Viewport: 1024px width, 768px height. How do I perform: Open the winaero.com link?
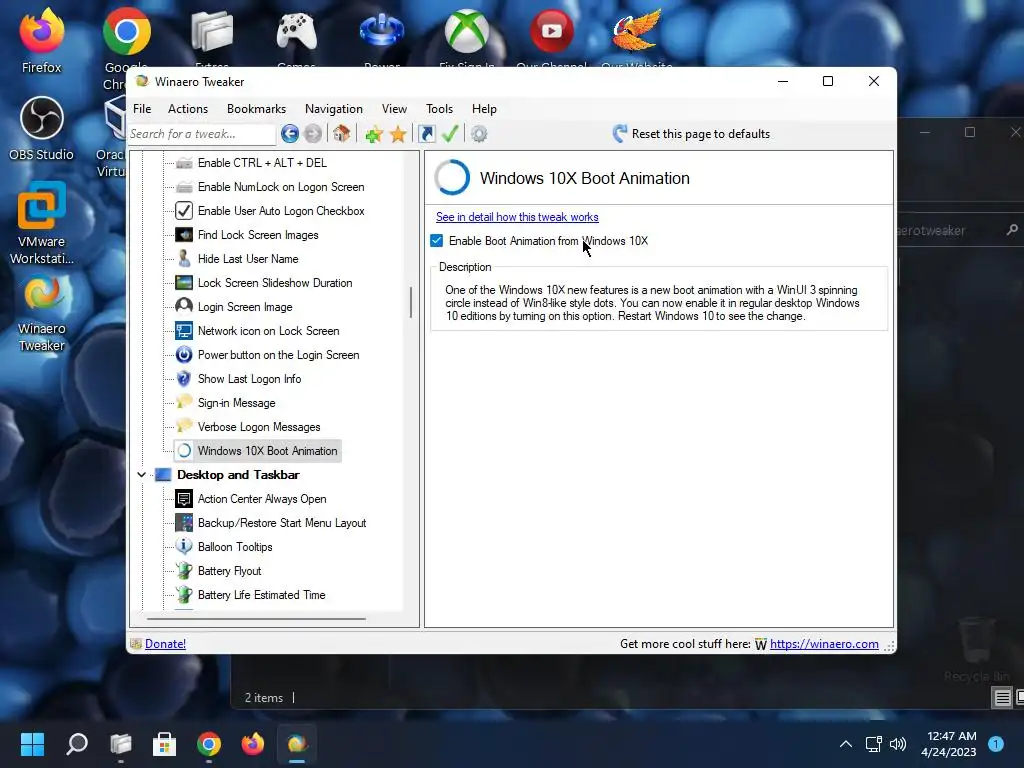pyautogui.click(x=824, y=644)
